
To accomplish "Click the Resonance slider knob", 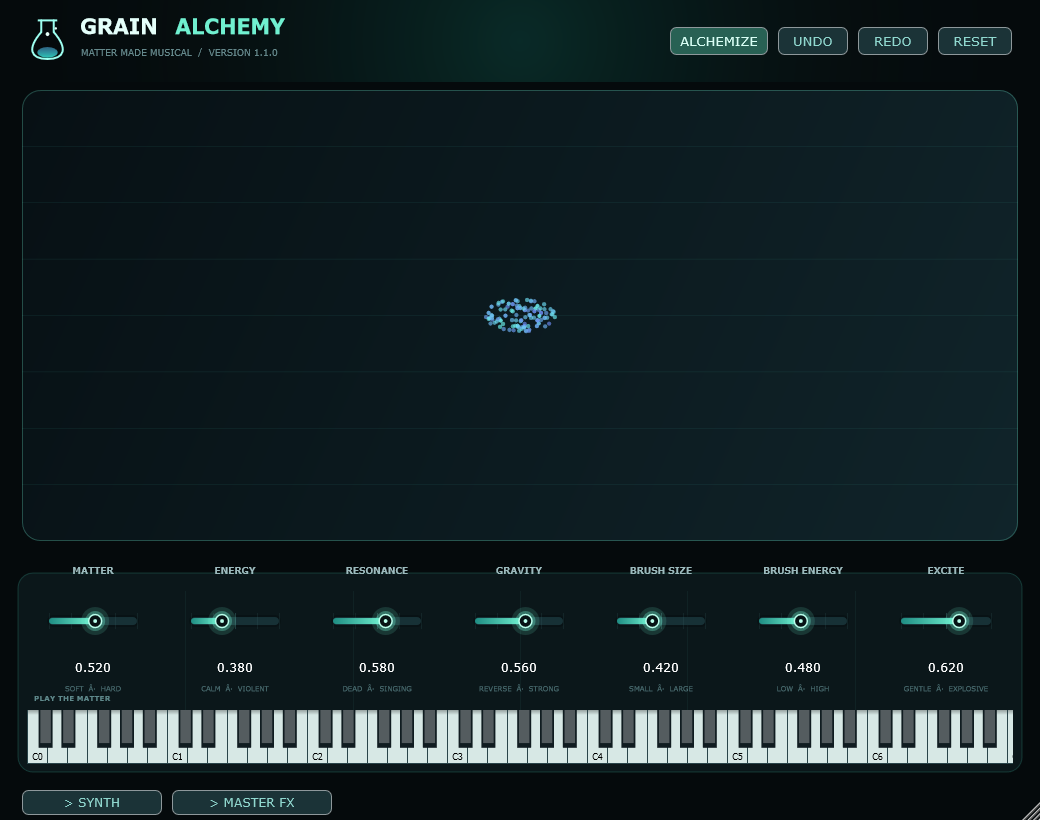I will pos(385,621).
